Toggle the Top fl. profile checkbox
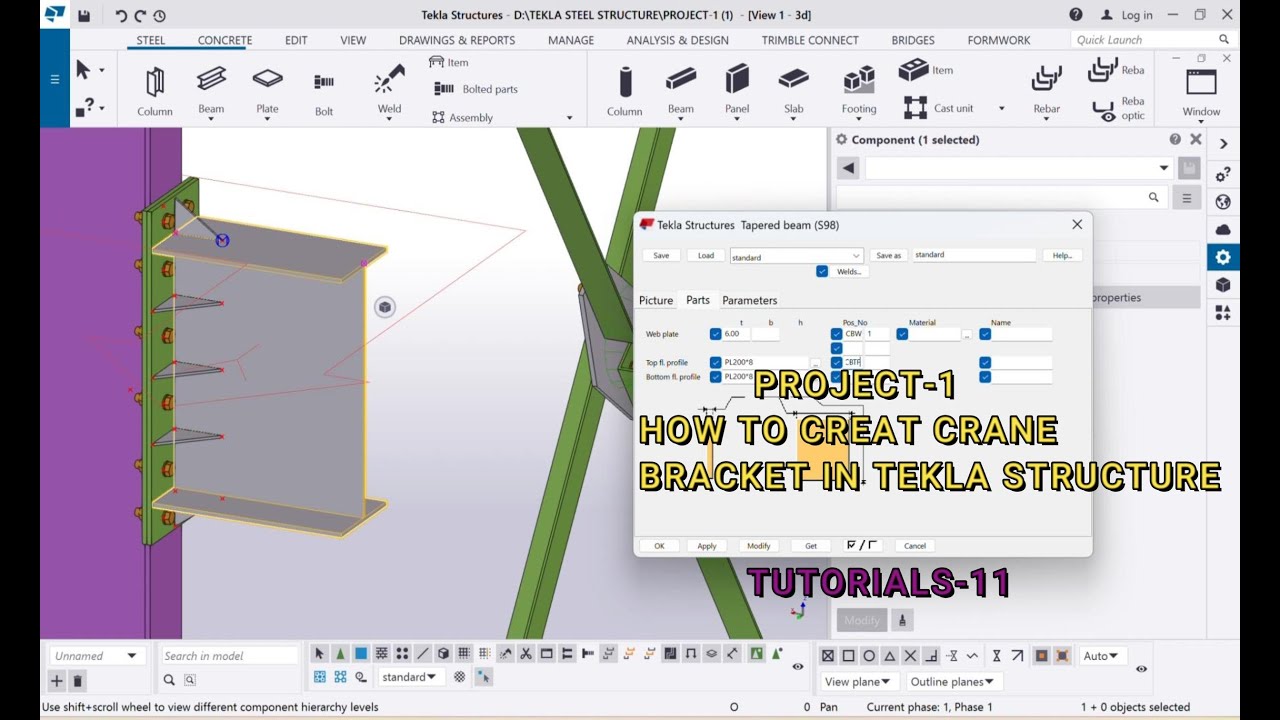The width and height of the screenshot is (1280, 720). point(715,362)
